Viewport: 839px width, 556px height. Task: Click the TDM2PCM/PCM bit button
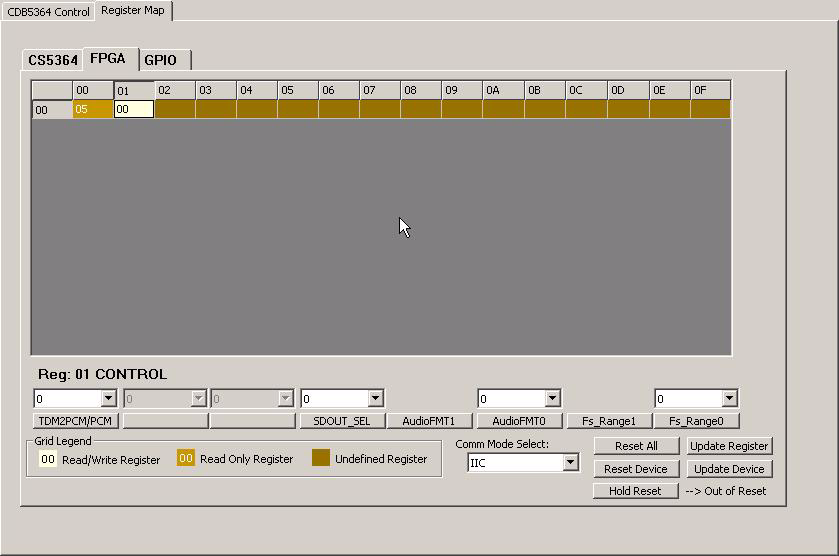(x=75, y=421)
